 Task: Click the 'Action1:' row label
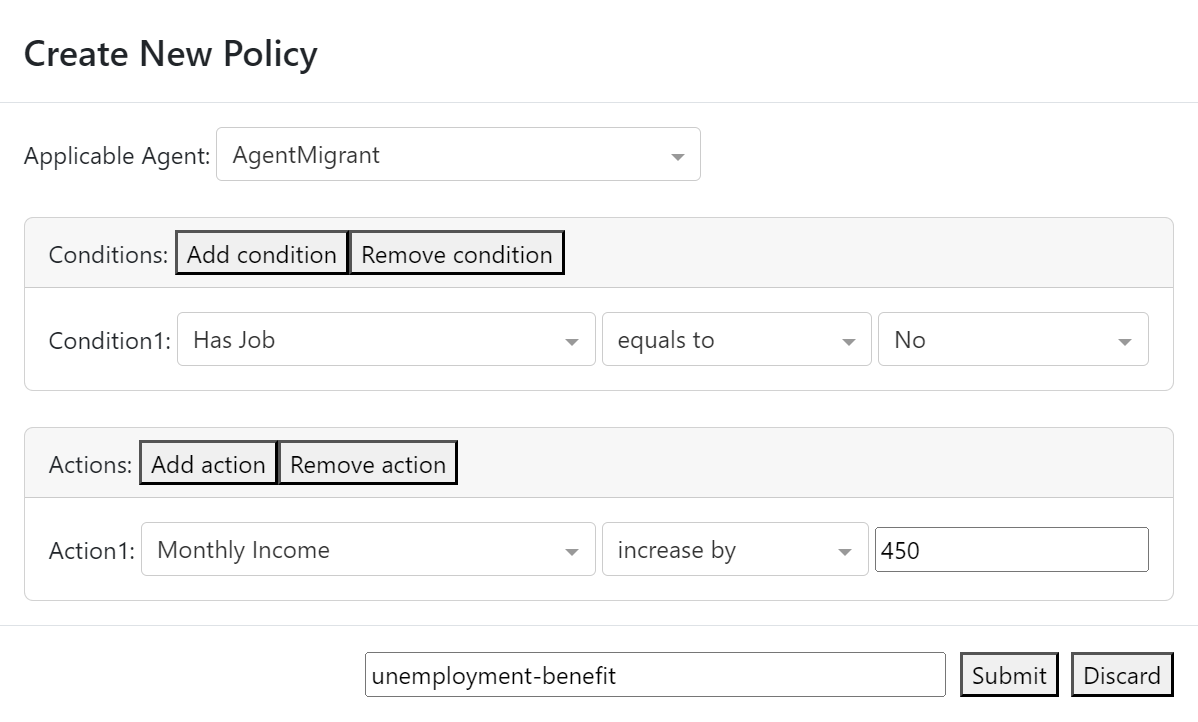(x=91, y=551)
